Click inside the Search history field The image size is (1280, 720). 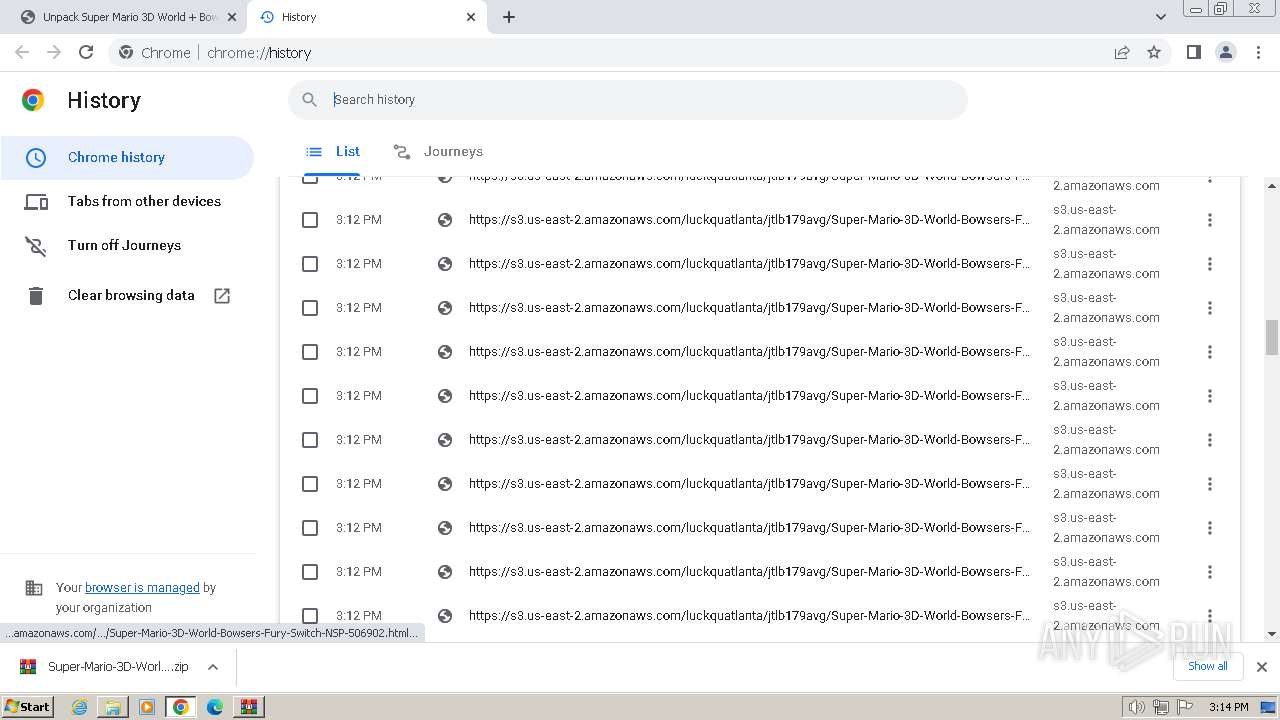[x=628, y=100]
